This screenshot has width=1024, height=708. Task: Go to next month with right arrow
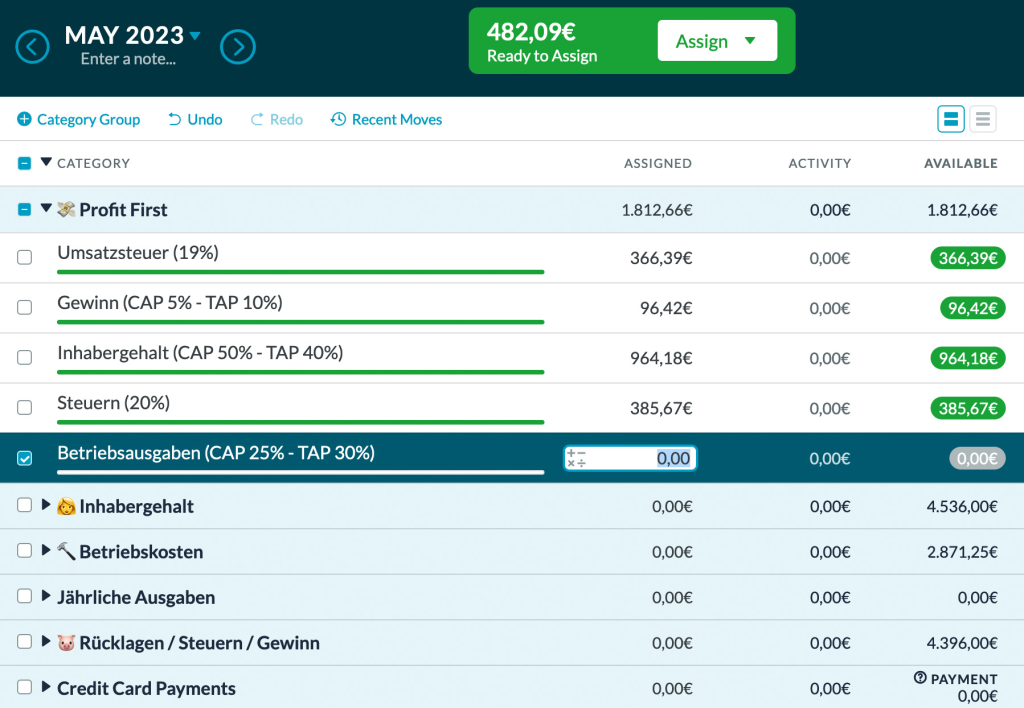[x=238, y=46]
